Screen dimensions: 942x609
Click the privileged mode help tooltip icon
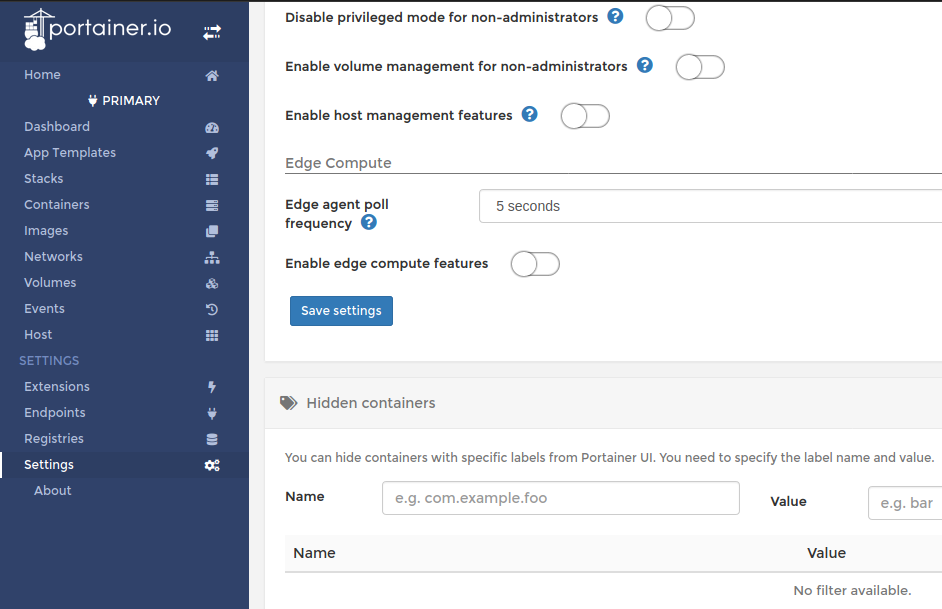coord(614,16)
